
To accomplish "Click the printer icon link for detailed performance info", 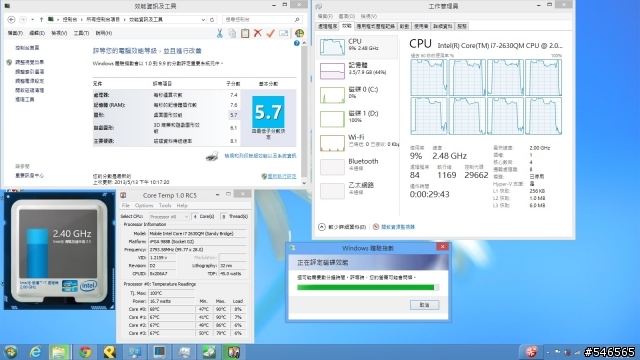I will [x=212, y=156].
